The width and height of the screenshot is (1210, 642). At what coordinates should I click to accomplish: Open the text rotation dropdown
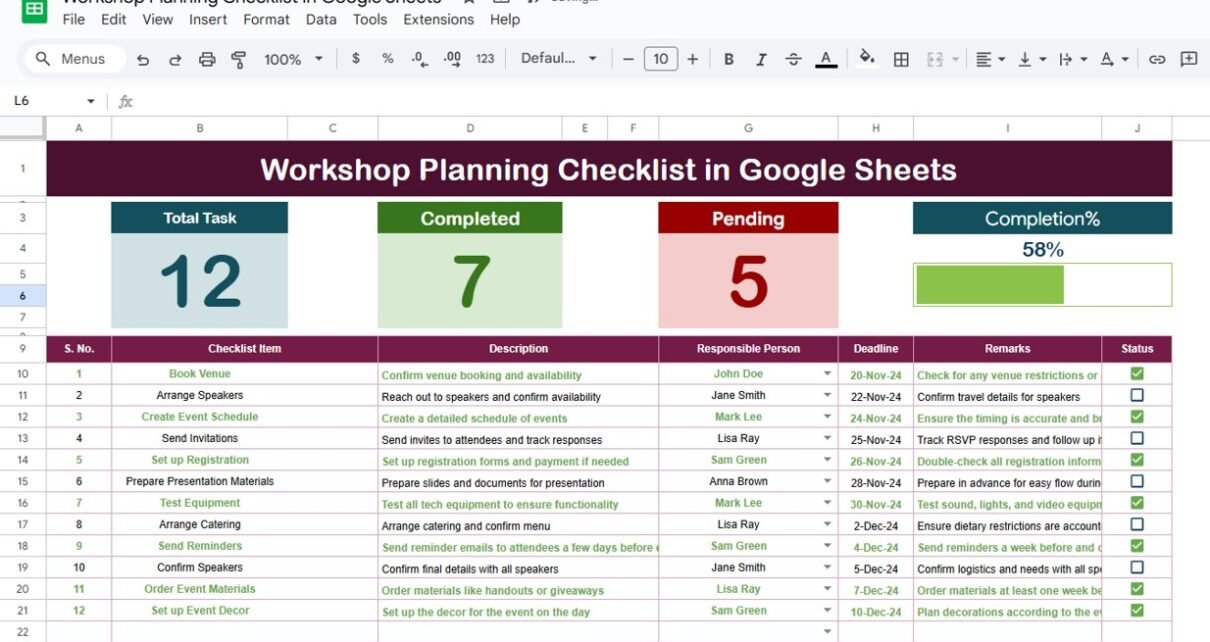click(x=1113, y=59)
